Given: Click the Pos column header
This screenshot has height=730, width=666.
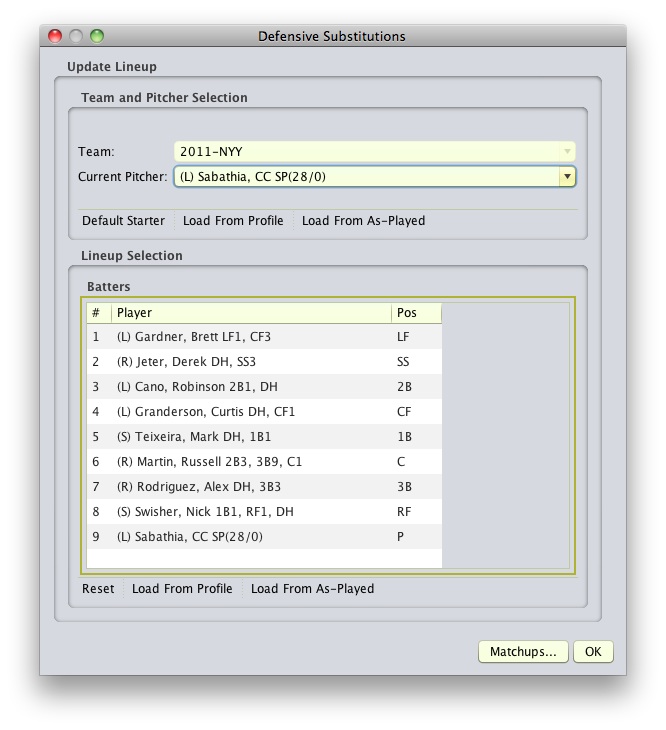Looking at the screenshot, I should [x=416, y=313].
